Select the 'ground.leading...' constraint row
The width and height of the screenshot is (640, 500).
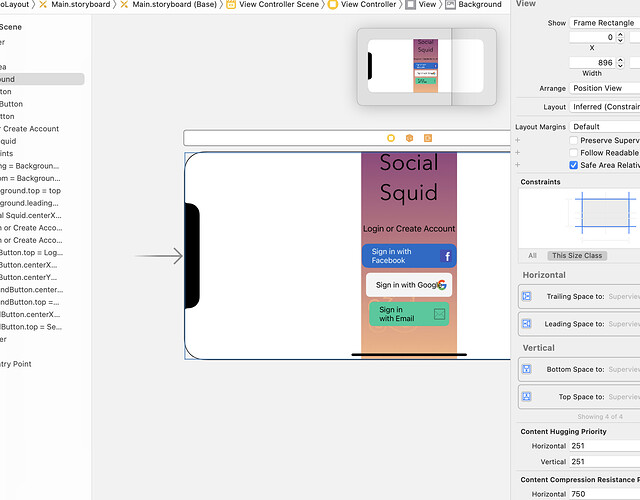click(42, 203)
